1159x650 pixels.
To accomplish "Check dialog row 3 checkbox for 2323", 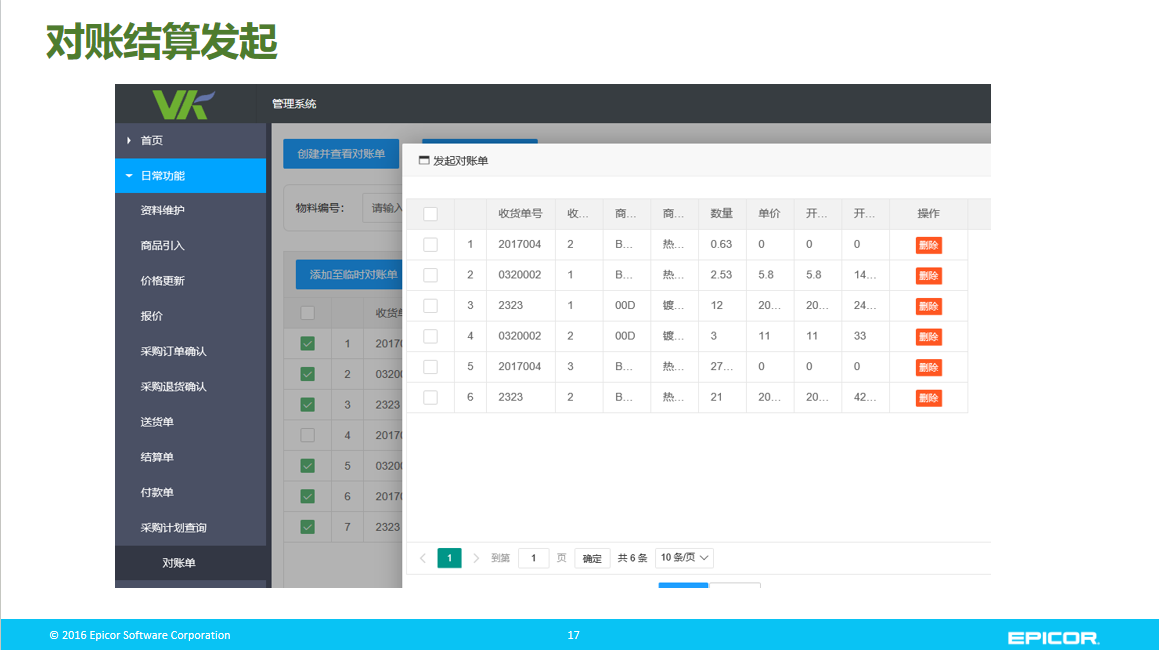I will [430, 305].
